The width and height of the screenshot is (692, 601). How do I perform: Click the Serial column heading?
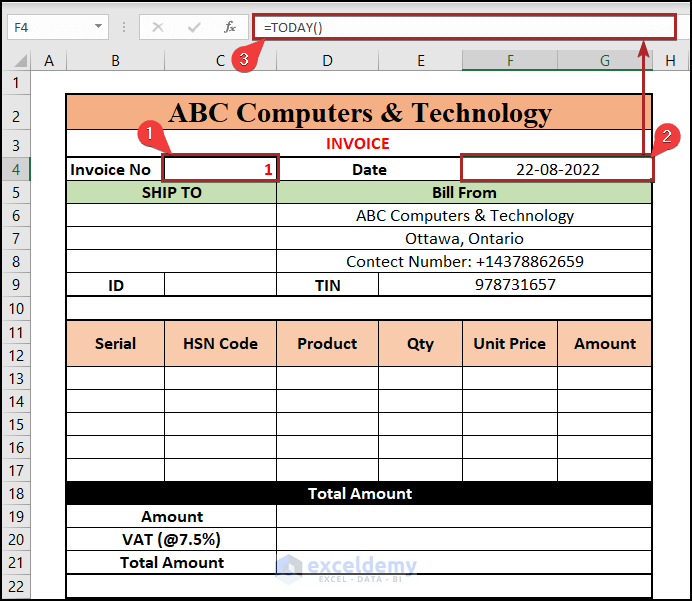115,343
